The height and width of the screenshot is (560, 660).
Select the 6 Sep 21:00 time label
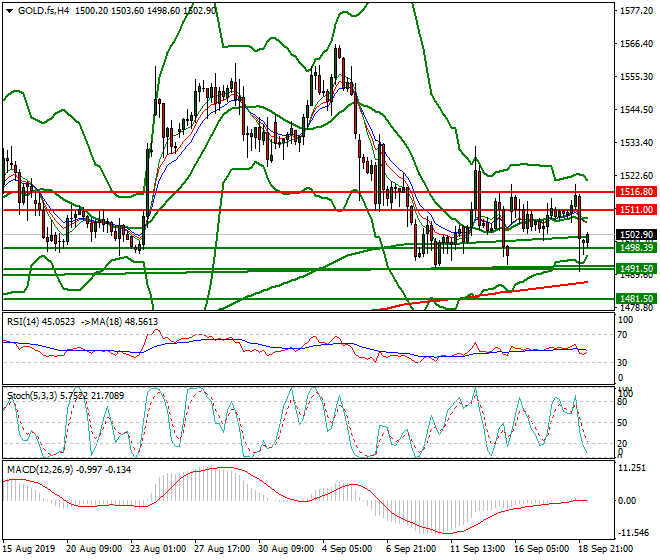(411, 549)
